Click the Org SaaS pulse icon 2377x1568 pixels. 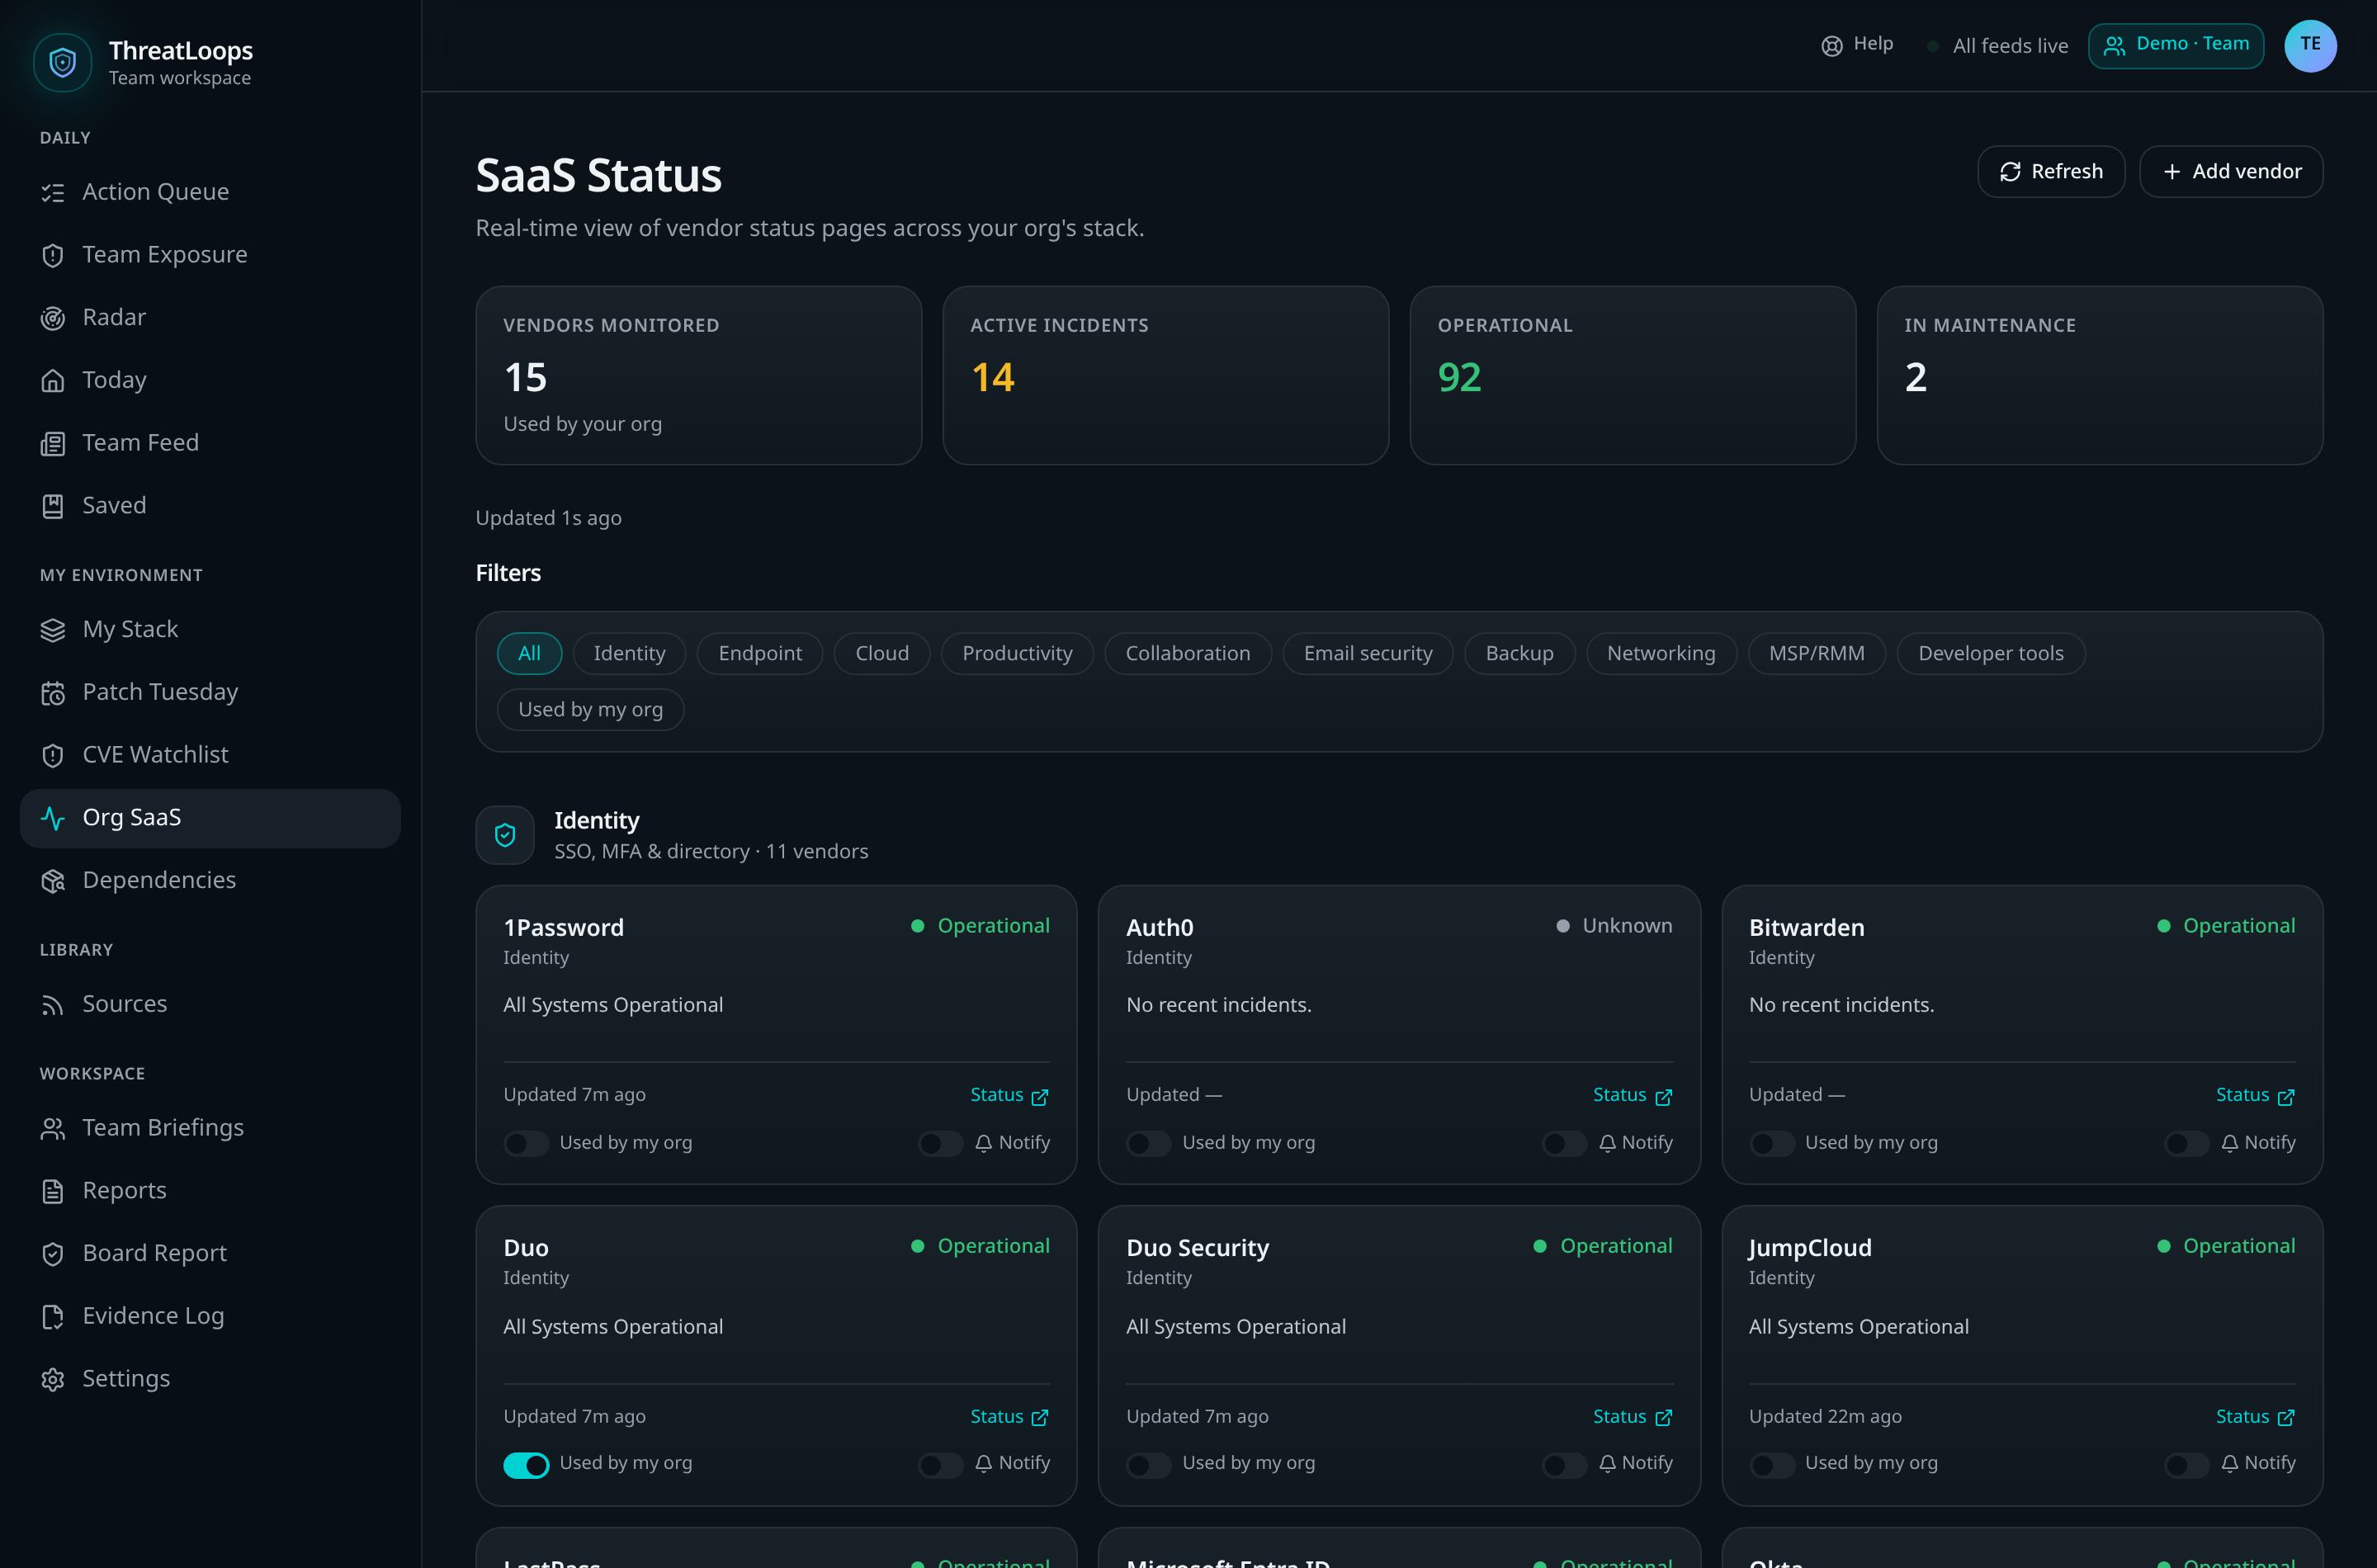coord(53,818)
